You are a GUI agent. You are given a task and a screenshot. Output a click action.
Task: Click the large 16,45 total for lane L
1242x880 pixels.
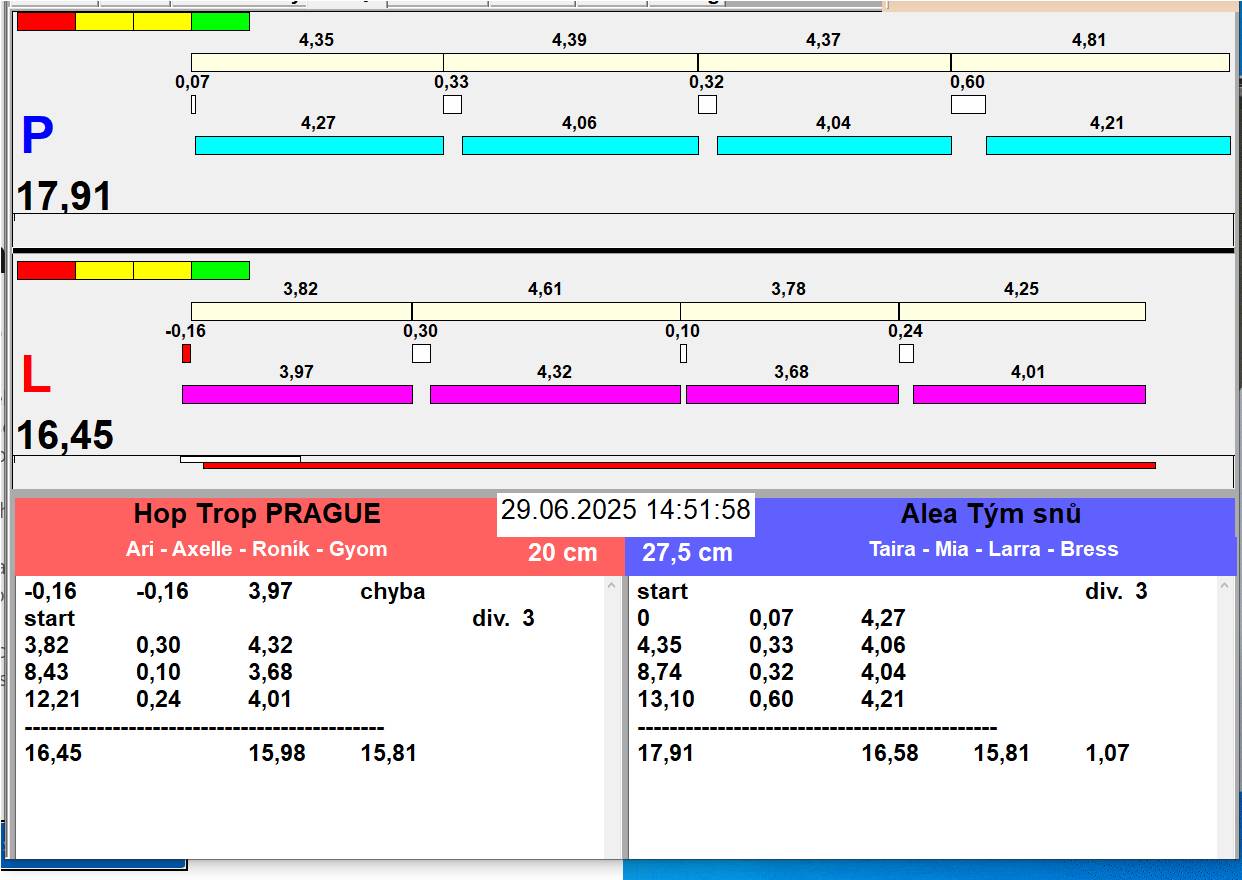tap(65, 436)
